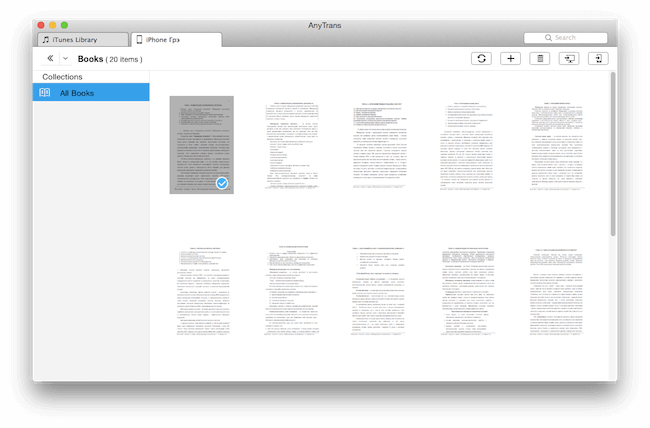Delete selected book with trash icon
Screen dimensions: 650x428
pos(540,58)
